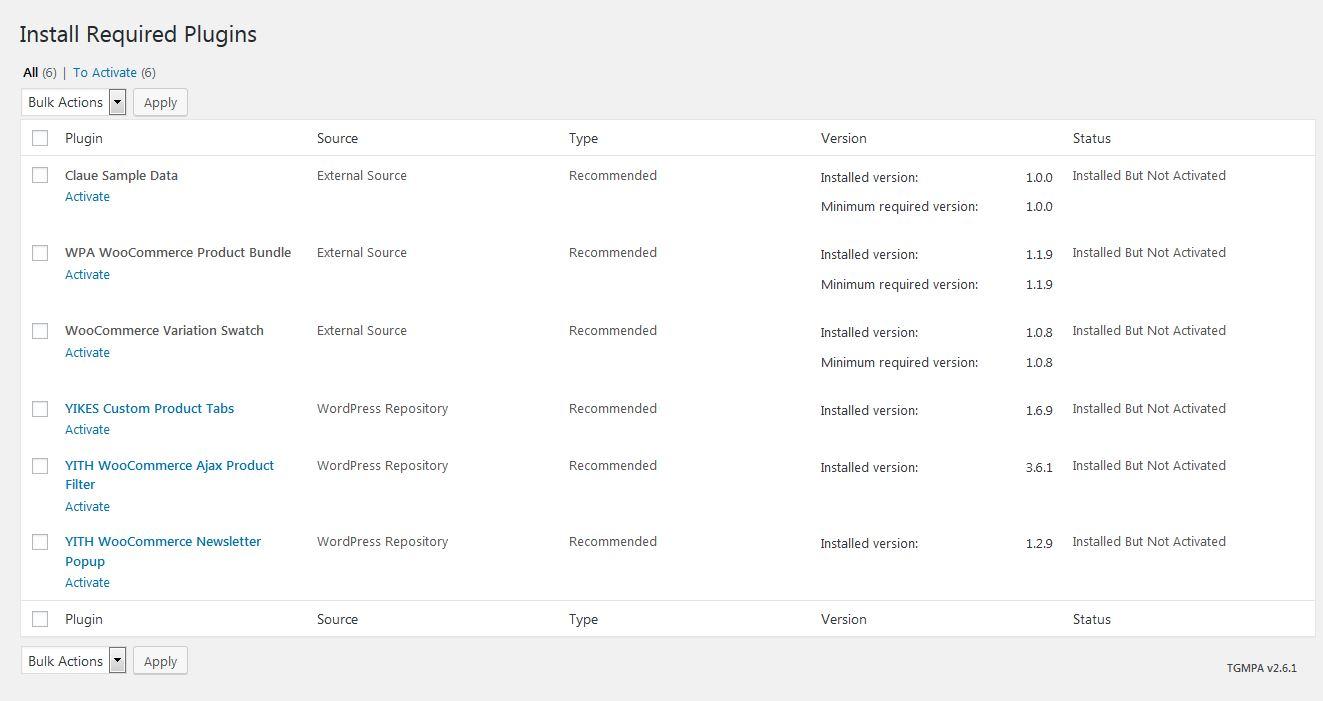Click the Install Required Plugins heading

pyautogui.click(x=138, y=34)
